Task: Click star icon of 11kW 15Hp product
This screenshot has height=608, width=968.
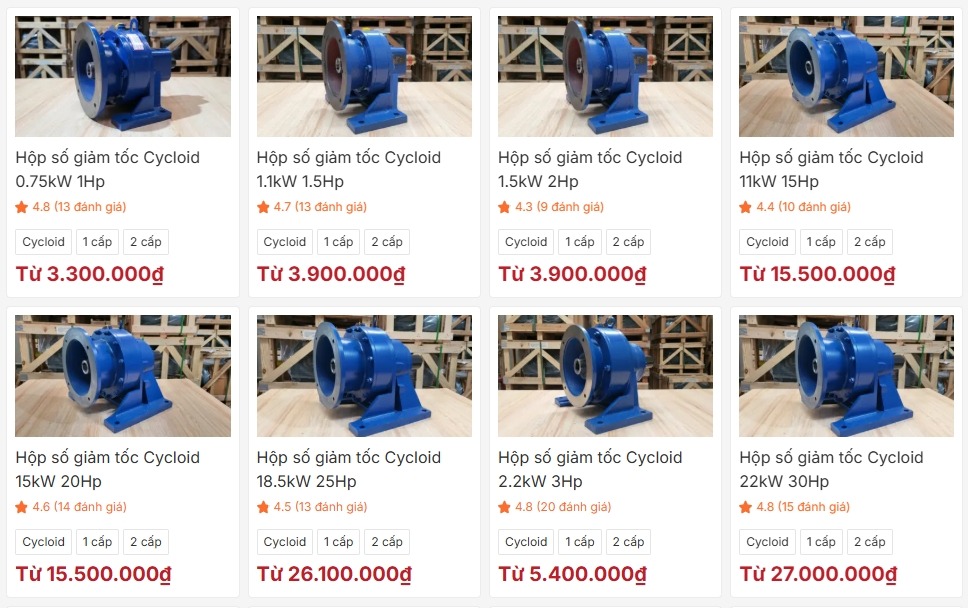Action: pyautogui.click(x=746, y=207)
